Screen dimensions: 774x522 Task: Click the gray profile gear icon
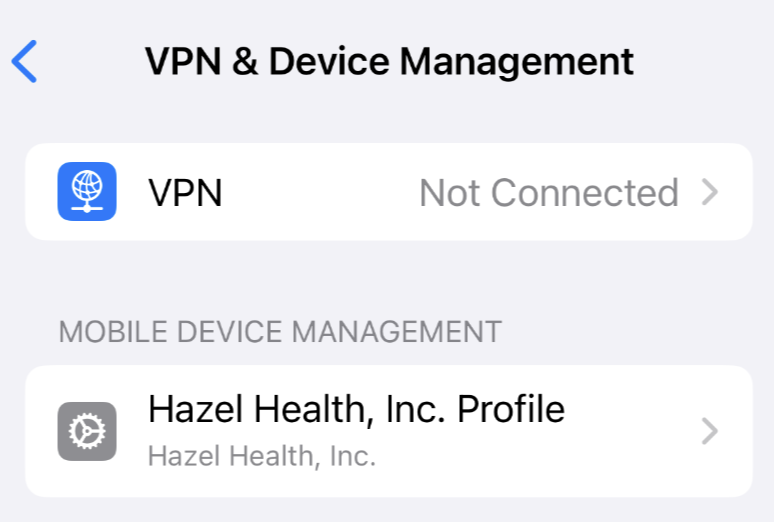[x=87, y=431]
